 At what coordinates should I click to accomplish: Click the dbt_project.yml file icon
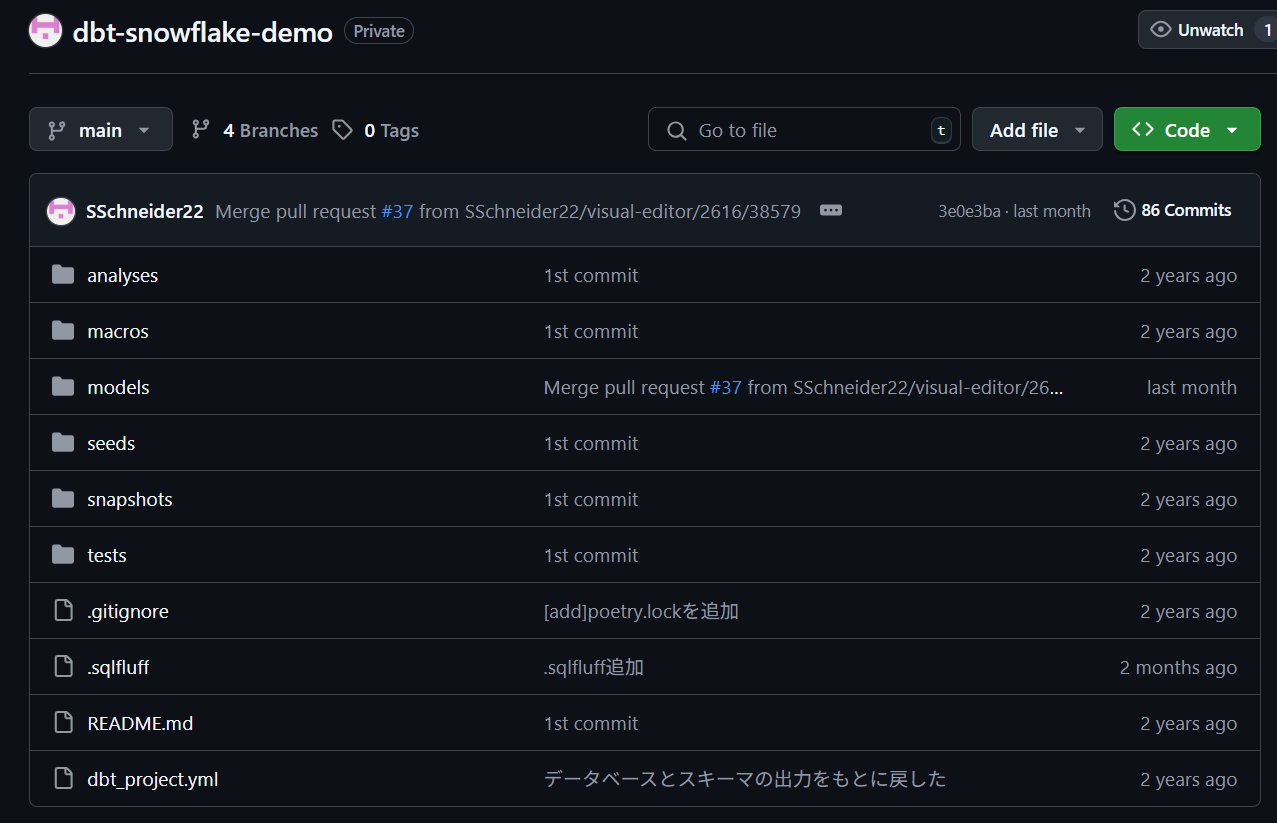(63, 778)
